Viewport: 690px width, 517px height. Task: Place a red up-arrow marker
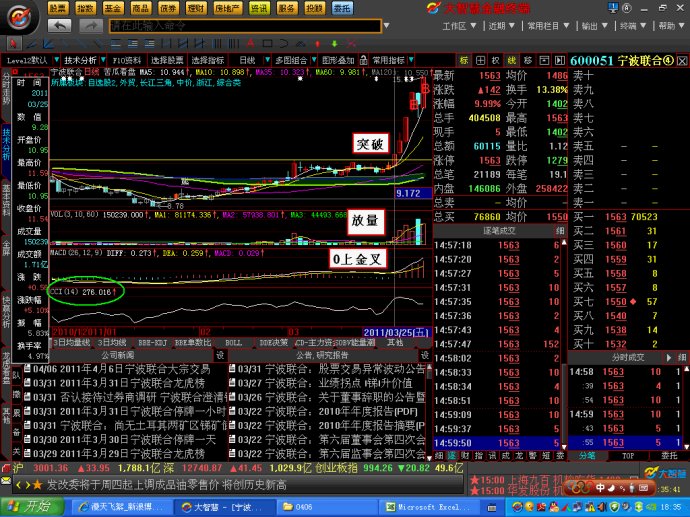(x=318, y=44)
